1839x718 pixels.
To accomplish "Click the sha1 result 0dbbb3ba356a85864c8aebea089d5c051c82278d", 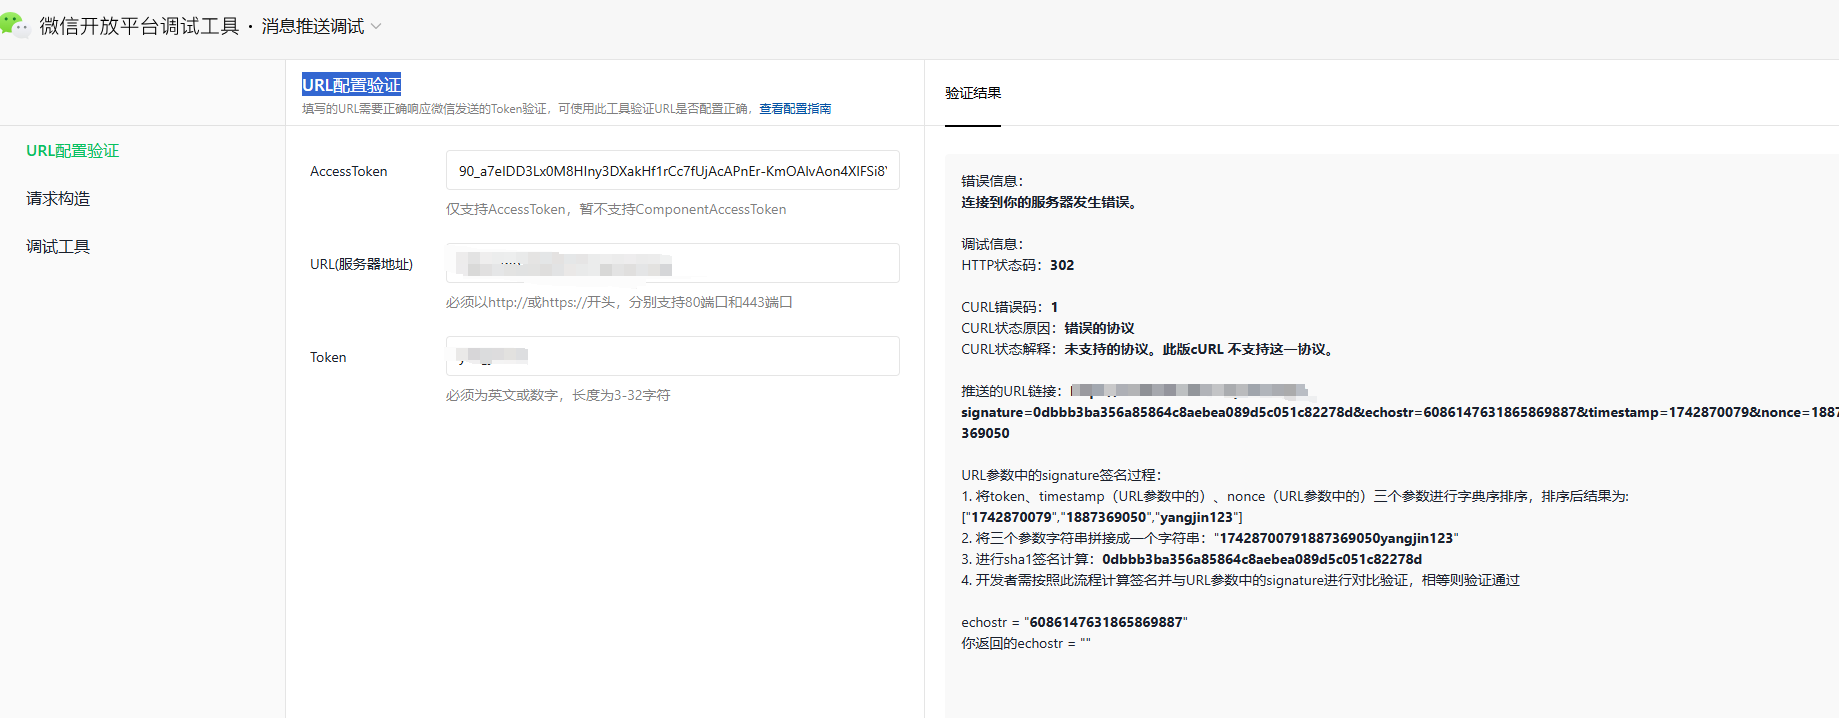I will (1262, 560).
